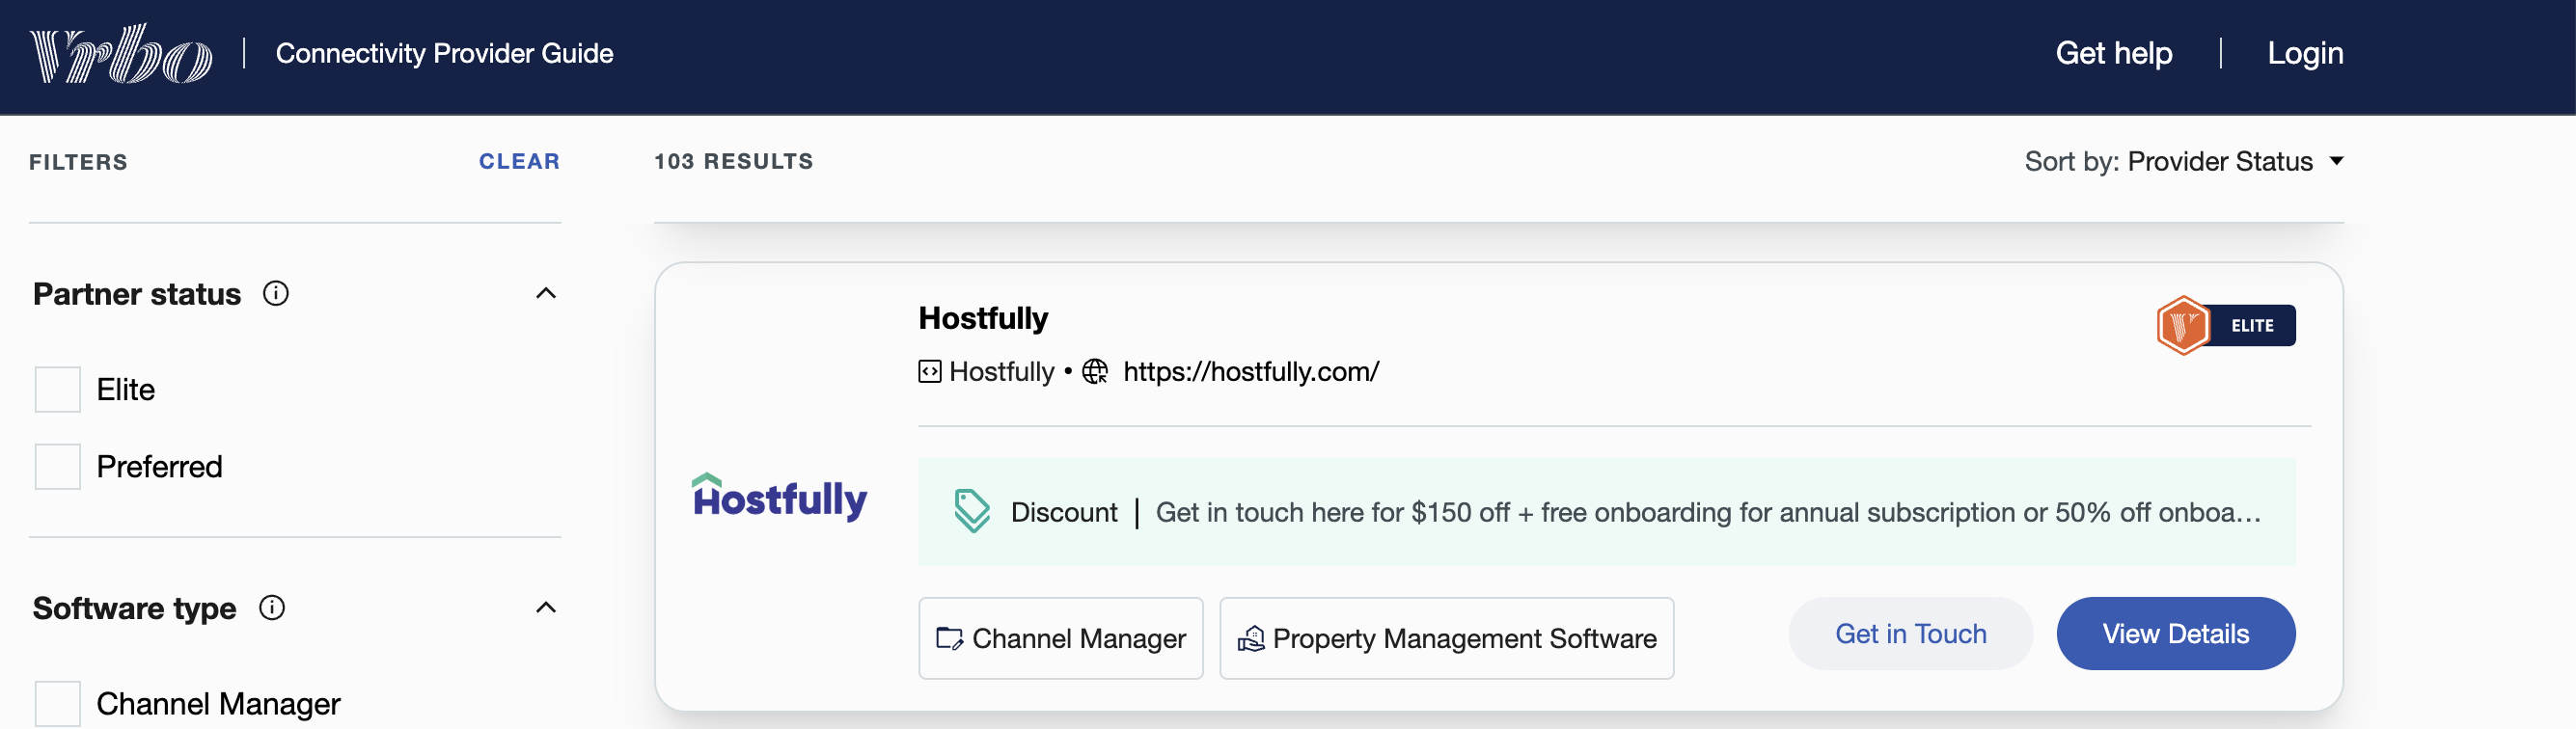Select the Channel Manager software type checkbox
The image size is (2576, 729).
56,704
